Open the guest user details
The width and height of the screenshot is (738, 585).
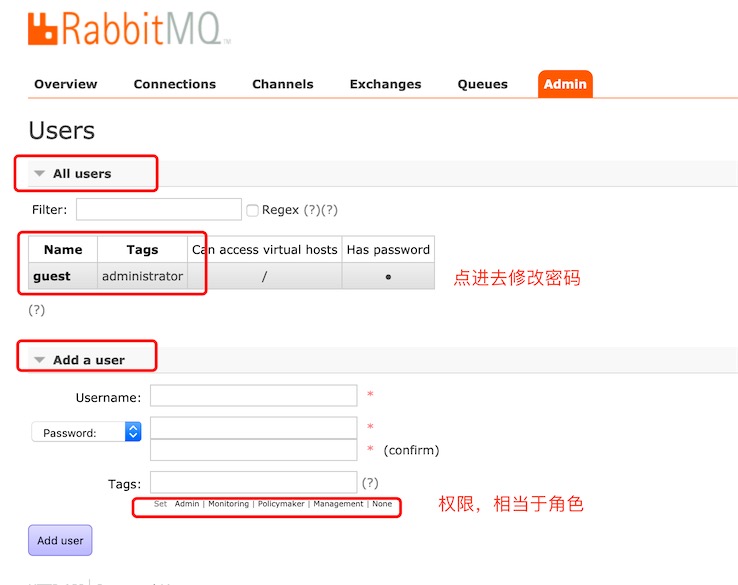(52, 276)
